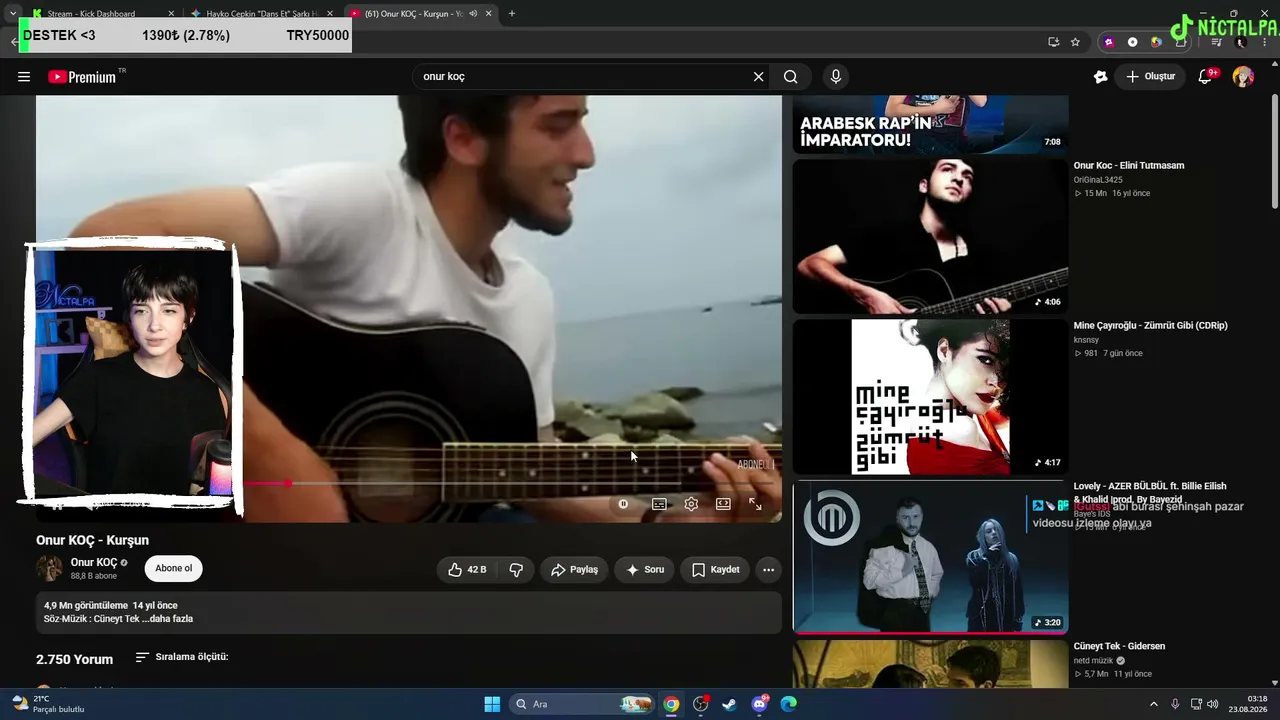This screenshot has height=720, width=1280.
Task: Click the YouTube page vertical scrollbar
Action: 1274,150
